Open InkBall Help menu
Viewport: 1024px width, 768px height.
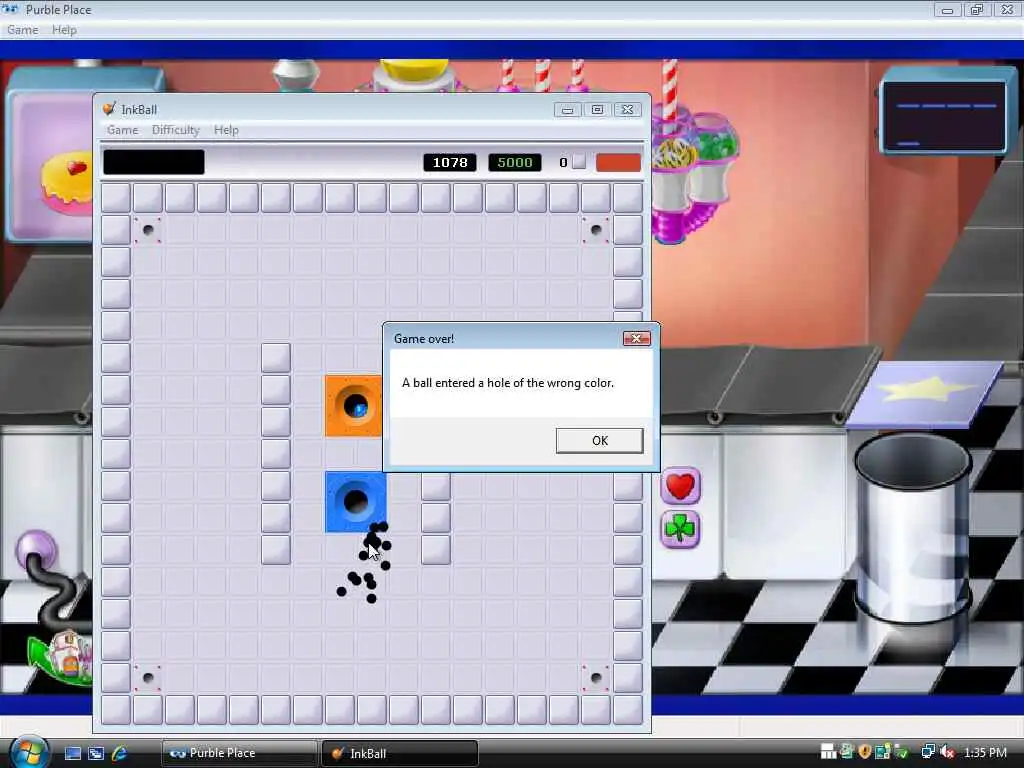pyautogui.click(x=226, y=130)
